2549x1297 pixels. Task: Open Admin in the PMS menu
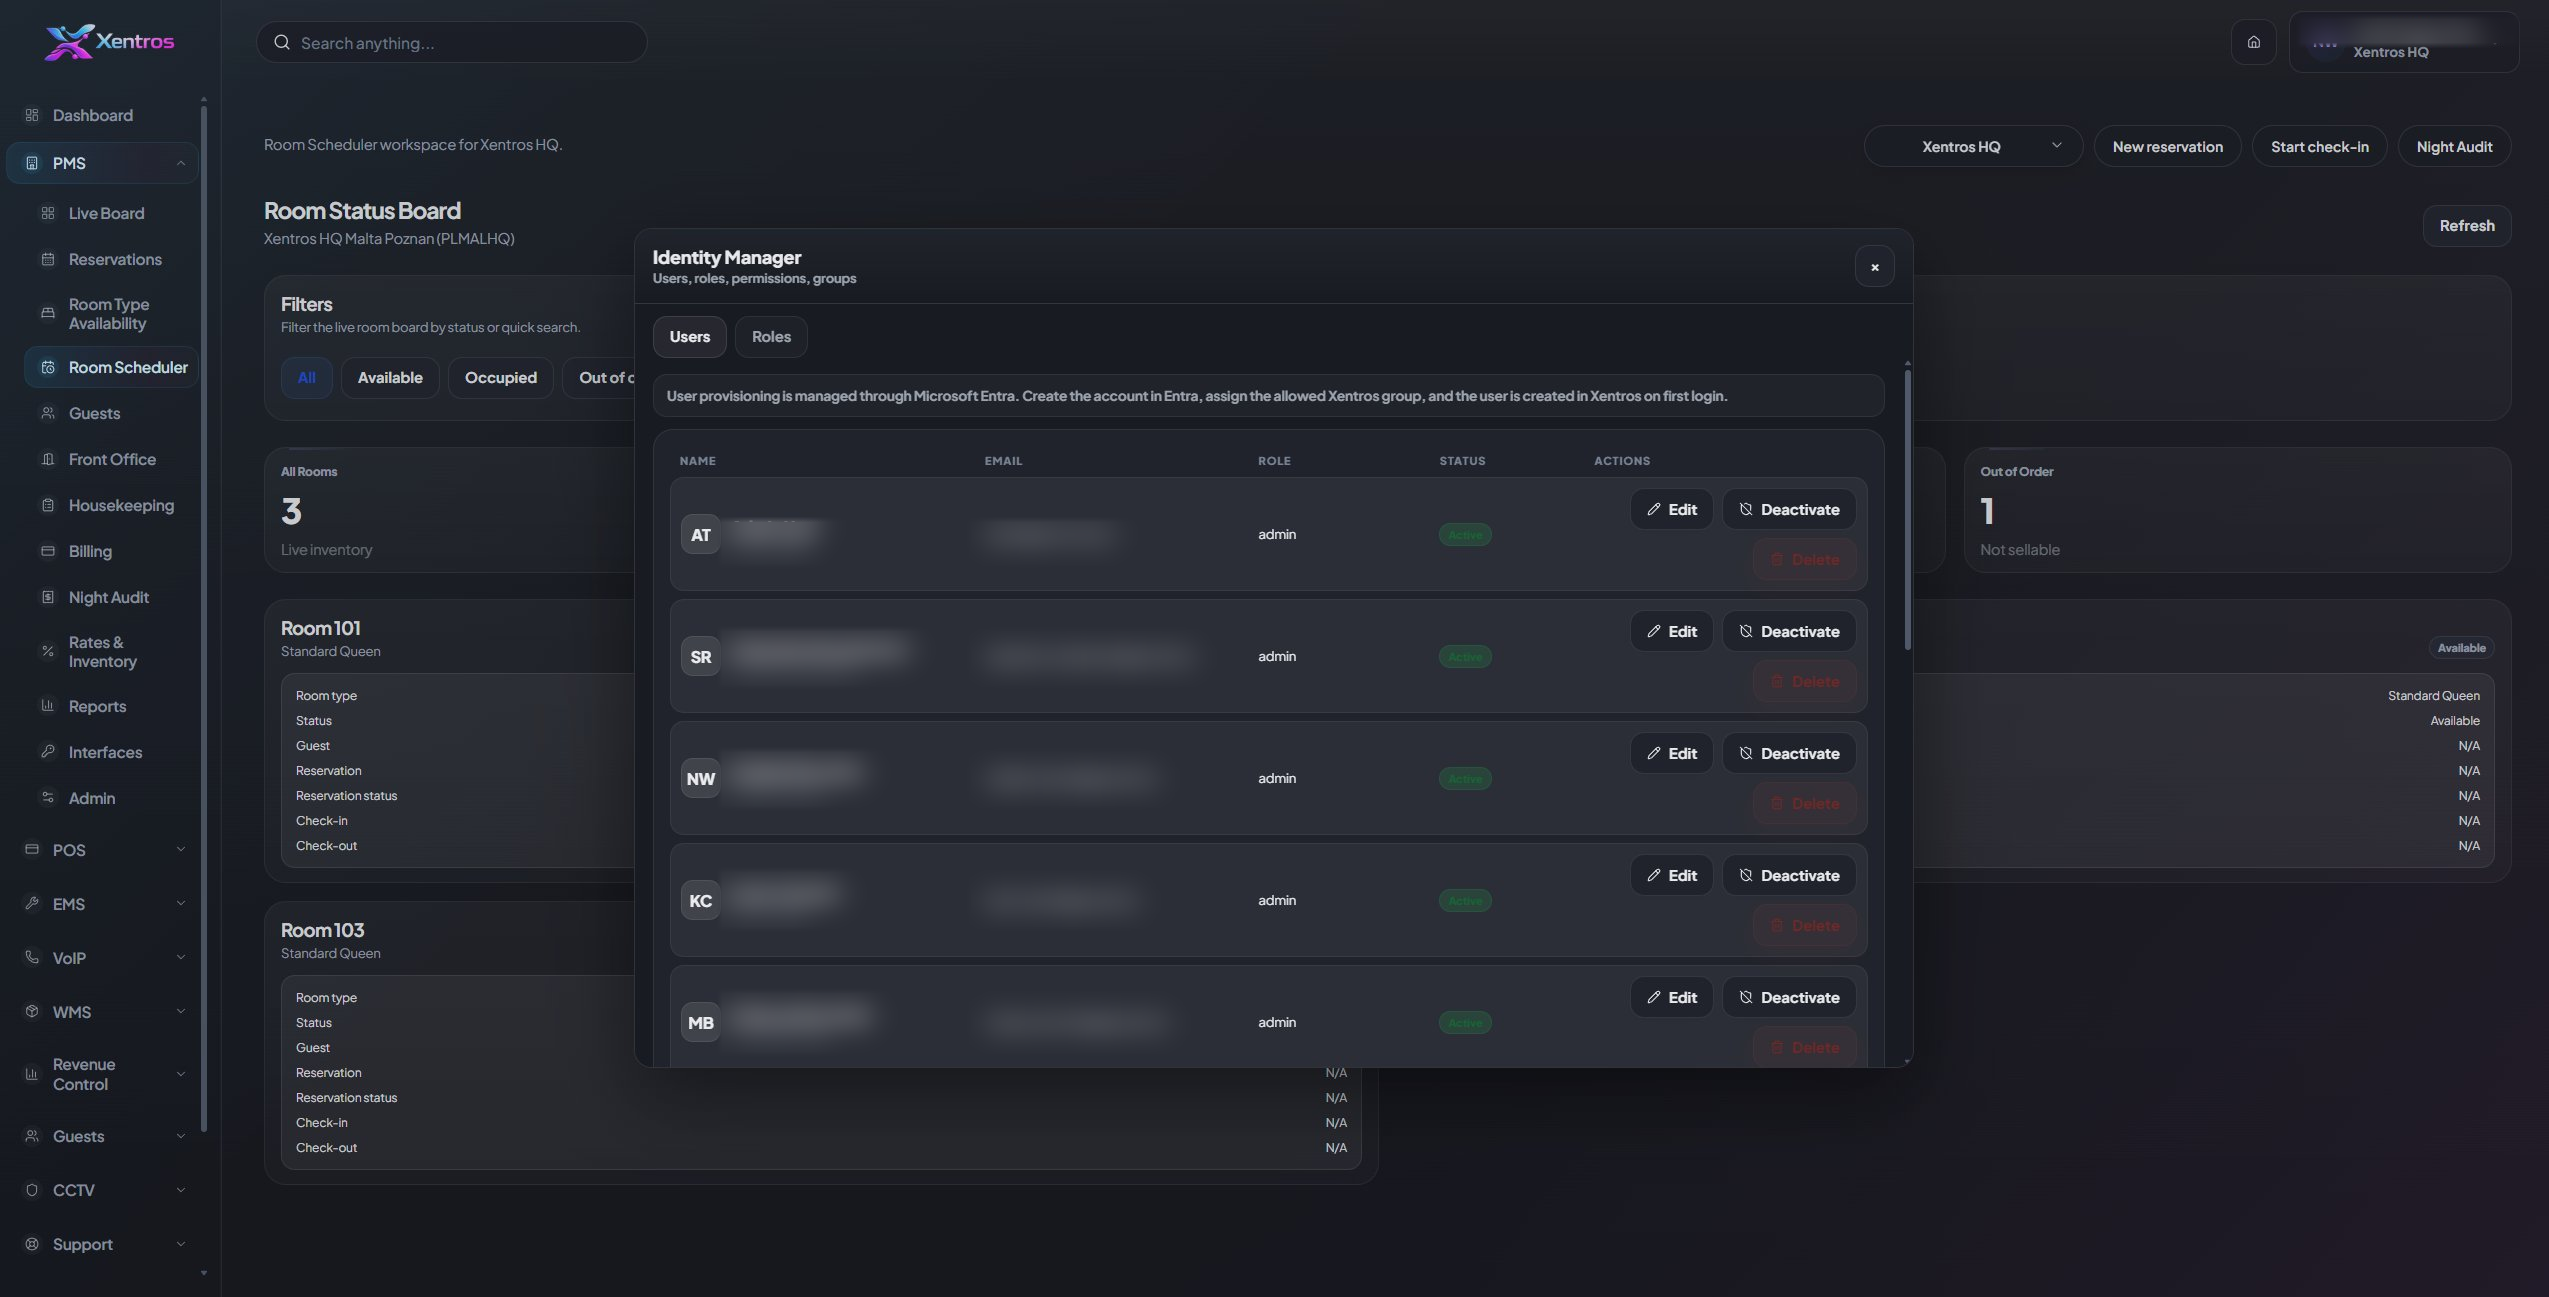112,798
